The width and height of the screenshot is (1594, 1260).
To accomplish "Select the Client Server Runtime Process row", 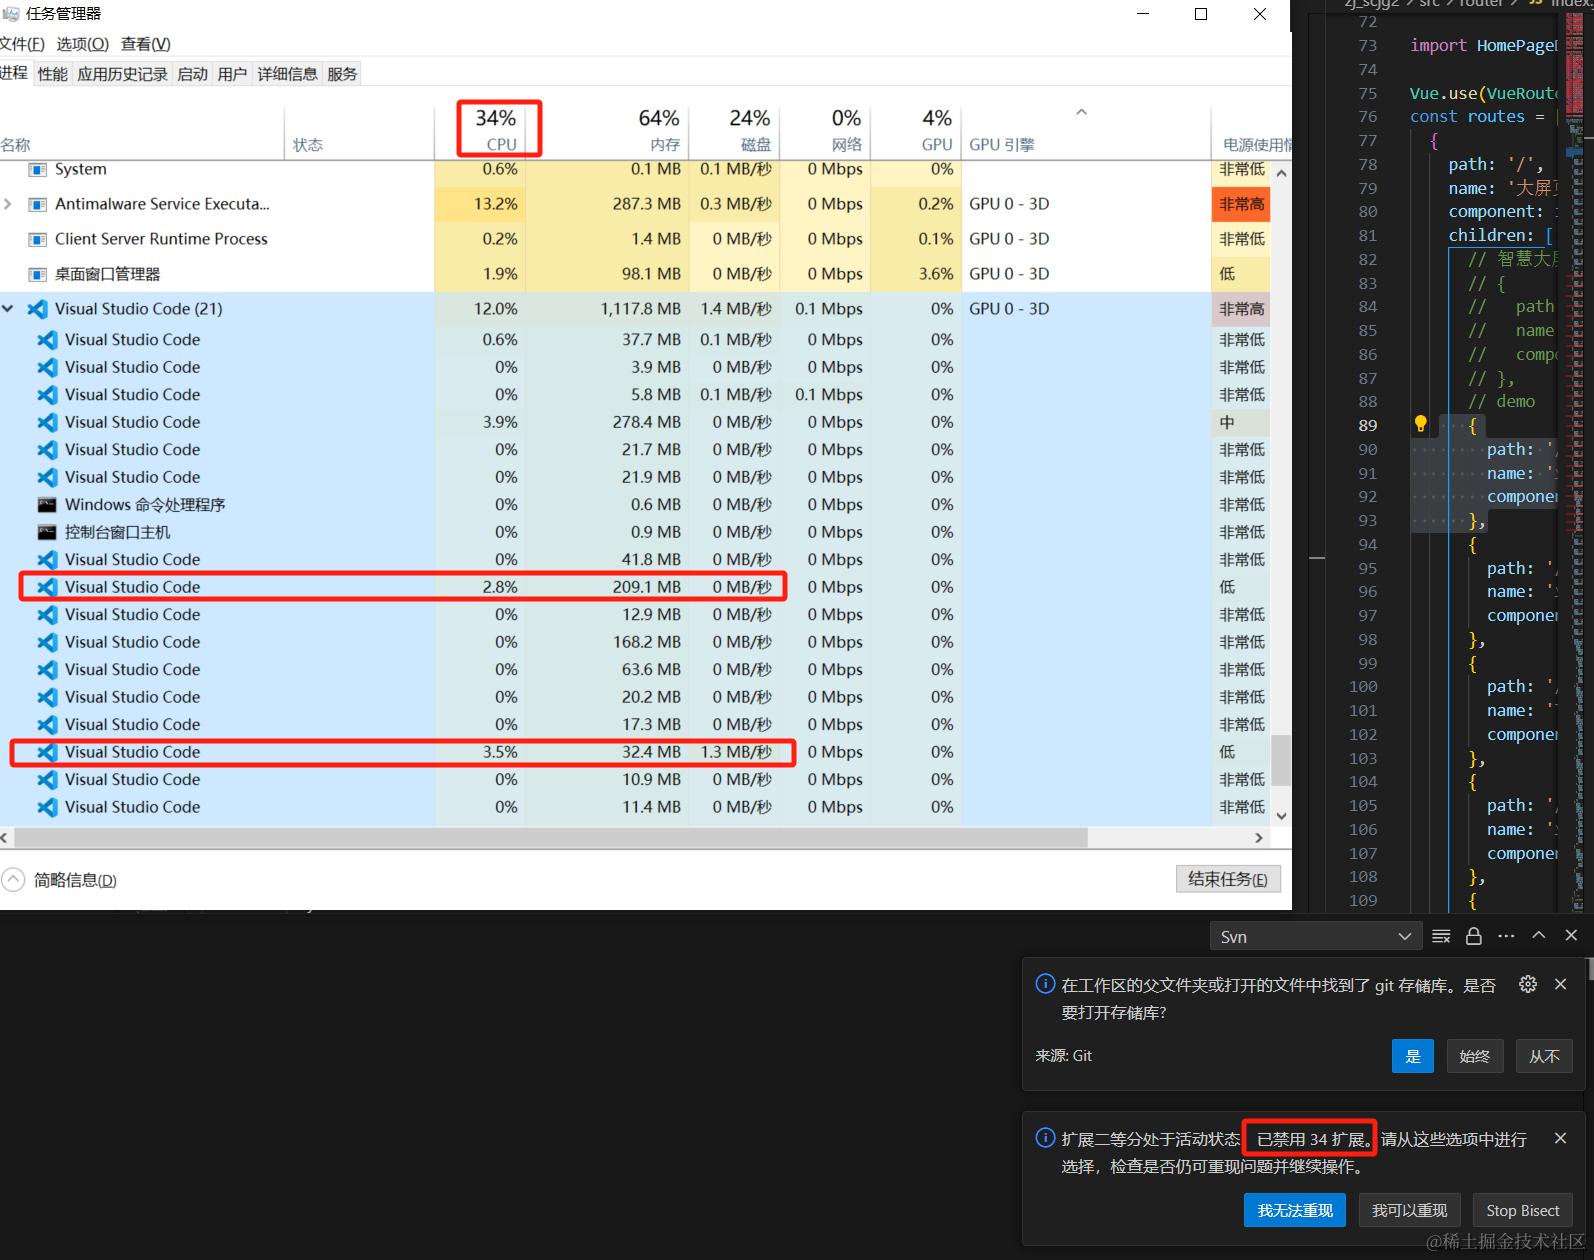I will (x=635, y=239).
